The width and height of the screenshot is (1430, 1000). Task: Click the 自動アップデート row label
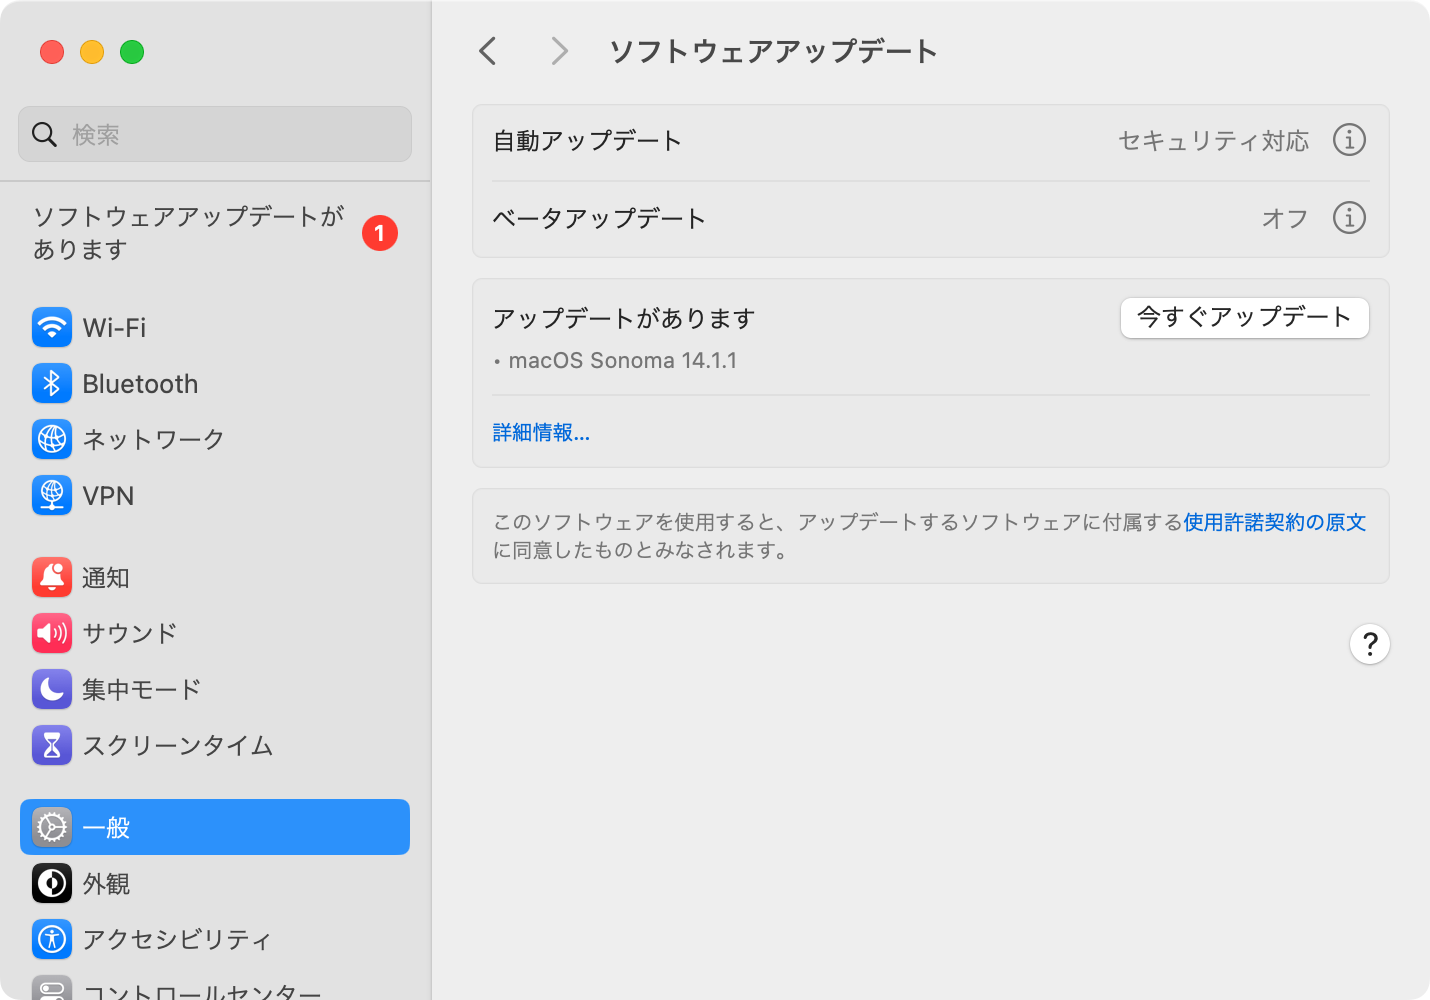pyautogui.click(x=587, y=141)
